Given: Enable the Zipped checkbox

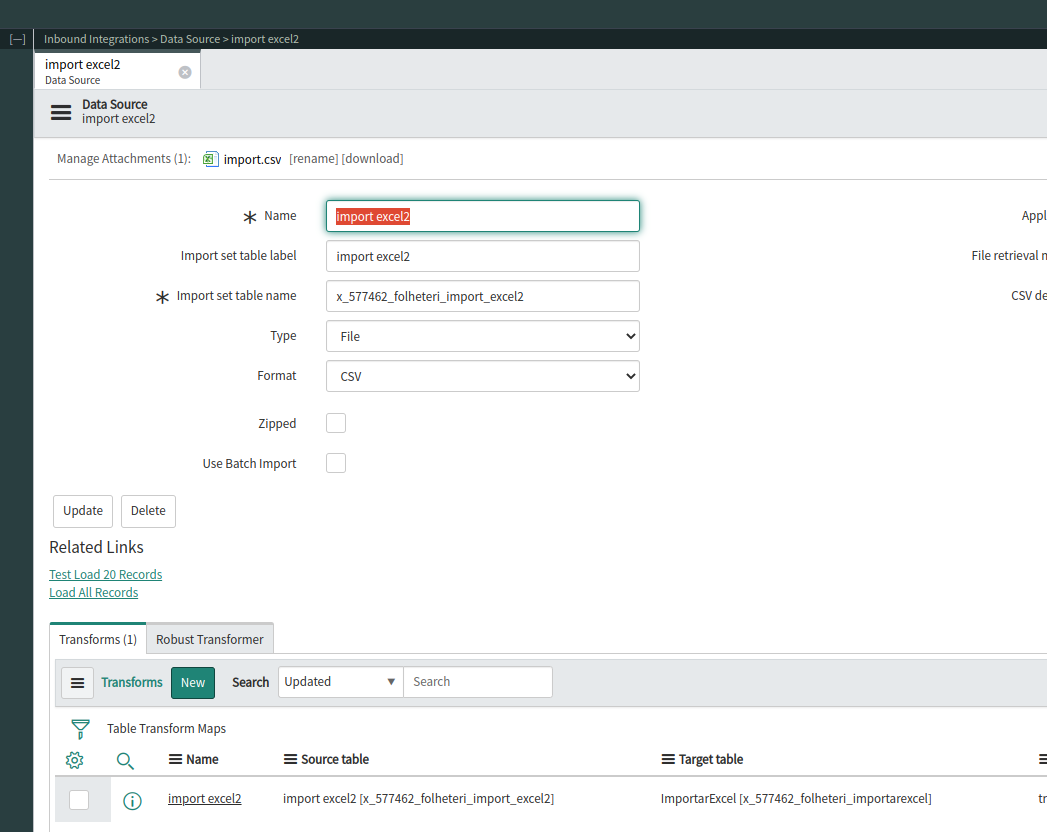Looking at the screenshot, I should pos(336,423).
